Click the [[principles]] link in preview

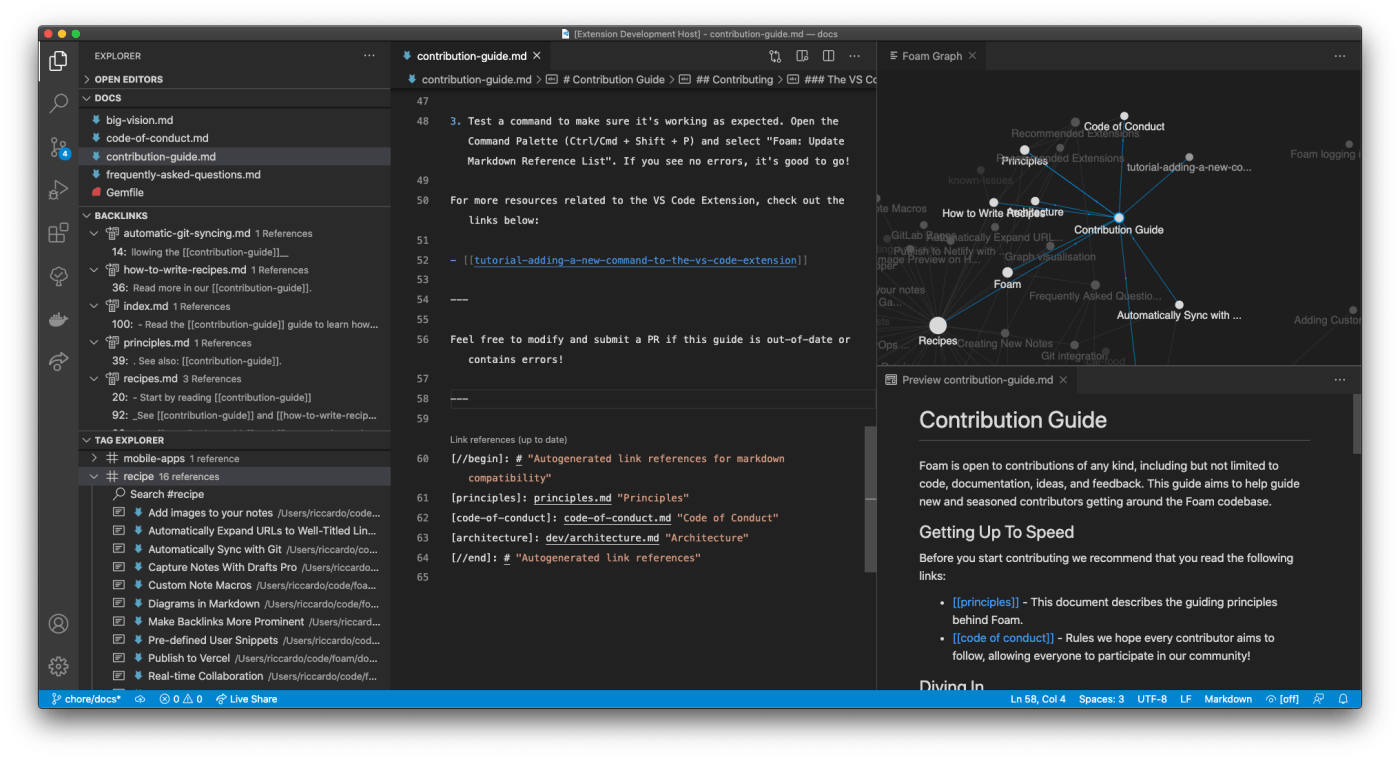pos(985,602)
